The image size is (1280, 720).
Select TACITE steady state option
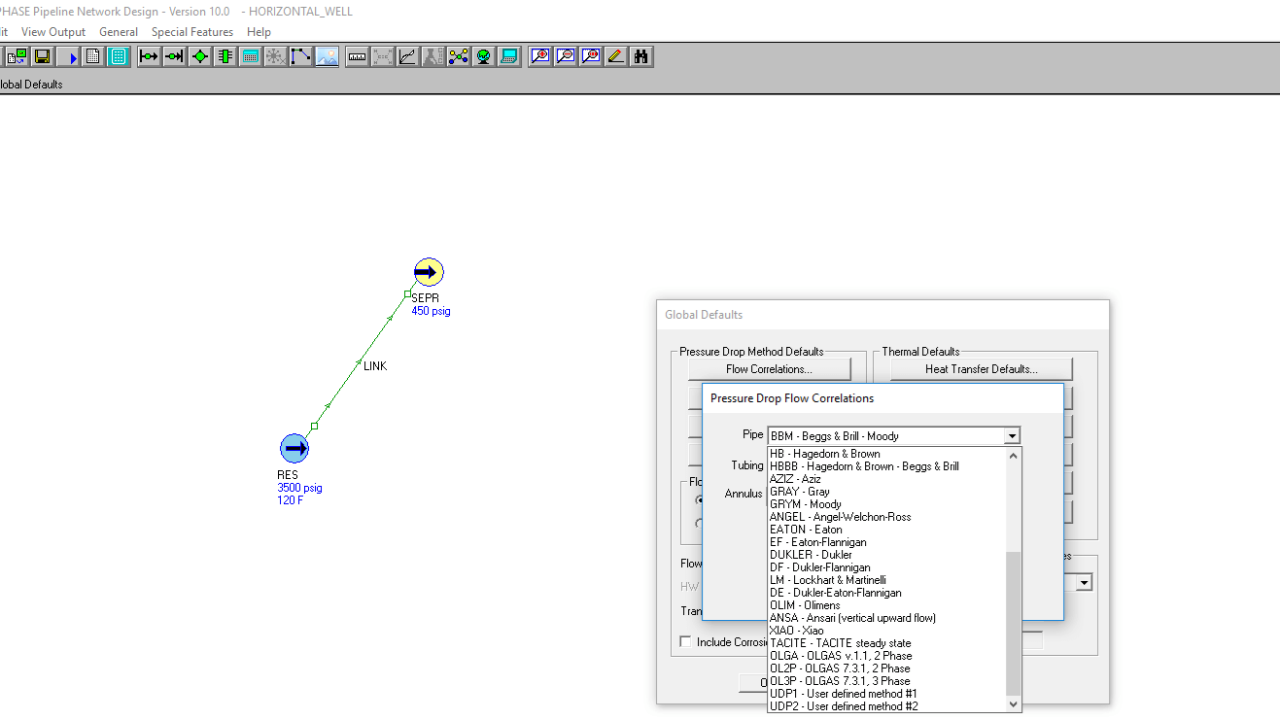[840, 643]
